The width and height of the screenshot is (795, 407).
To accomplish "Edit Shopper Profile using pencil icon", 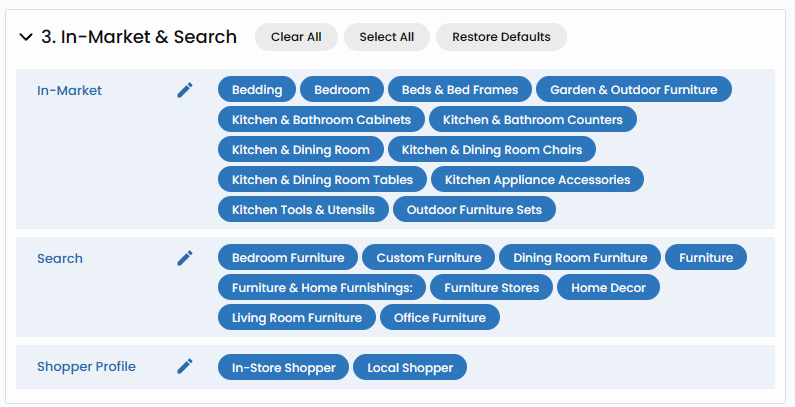I will click(x=184, y=366).
